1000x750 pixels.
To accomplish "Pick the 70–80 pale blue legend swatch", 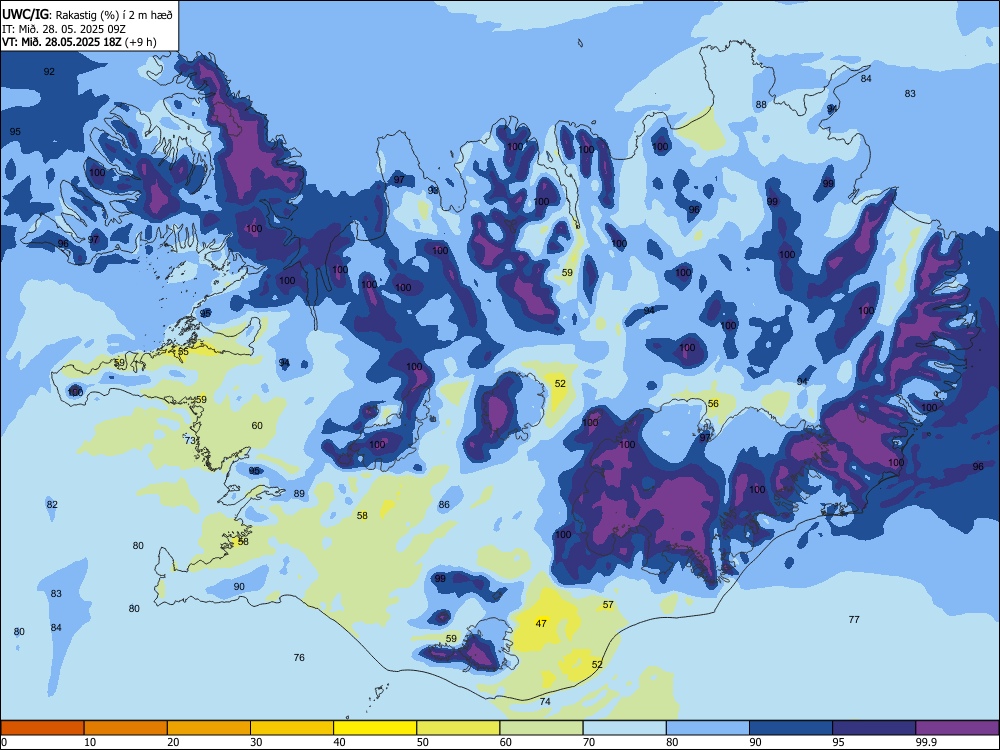I will [x=624, y=728].
